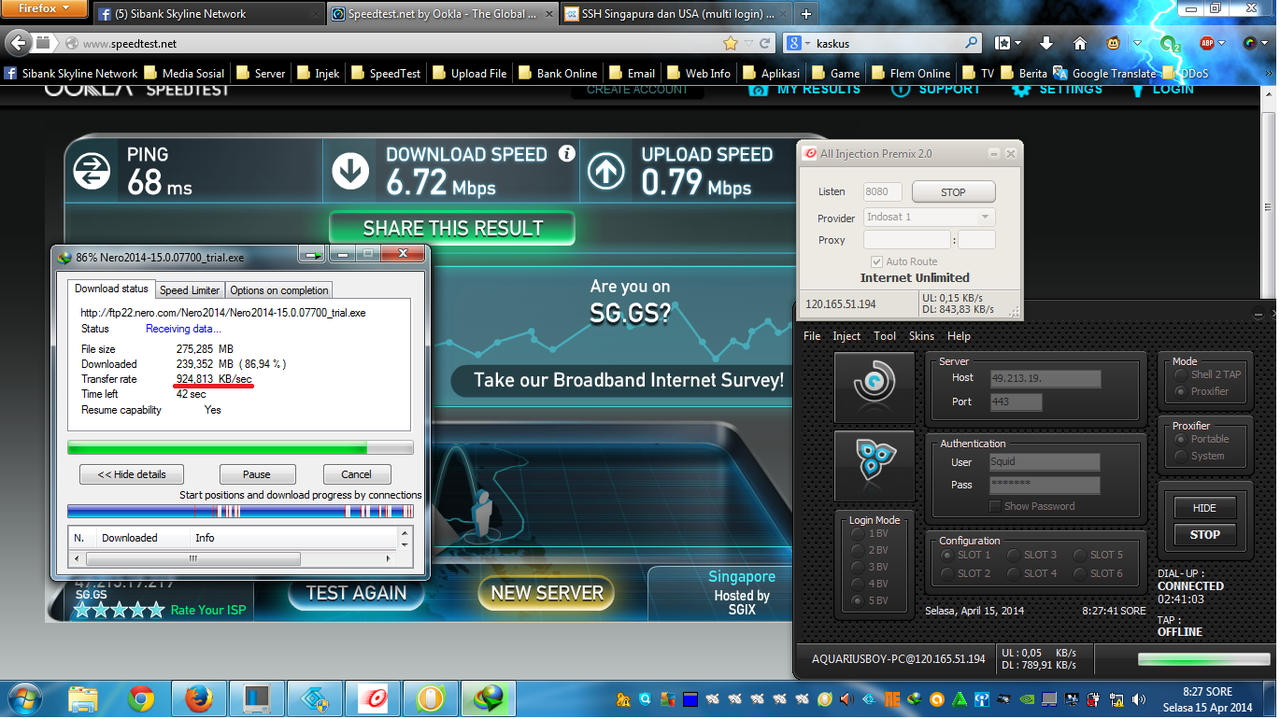Open the bookmarks menu star icon
The image size is (1280, 719).
[1003, 43]
